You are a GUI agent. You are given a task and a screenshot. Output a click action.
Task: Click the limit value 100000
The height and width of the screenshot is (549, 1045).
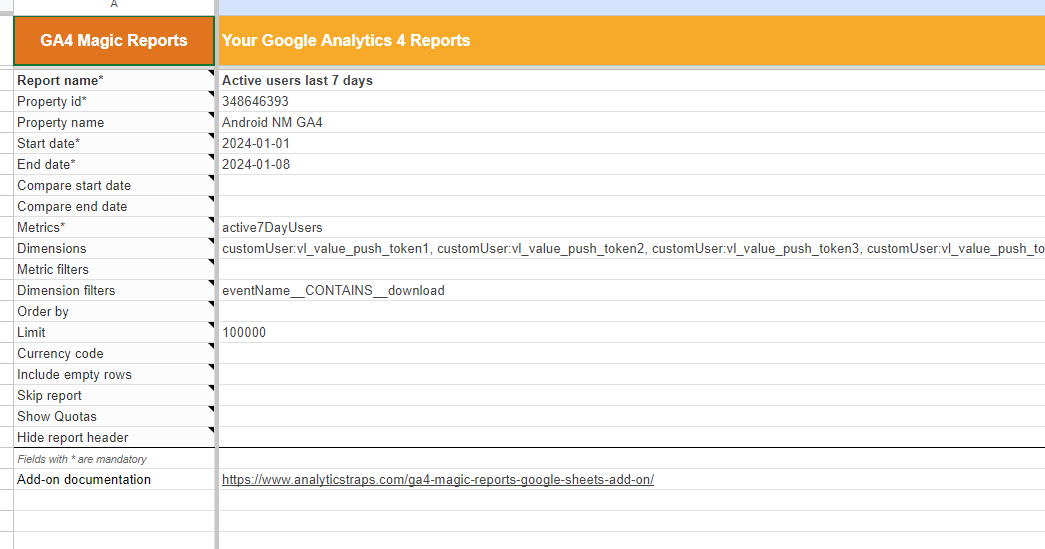point(632,332)
